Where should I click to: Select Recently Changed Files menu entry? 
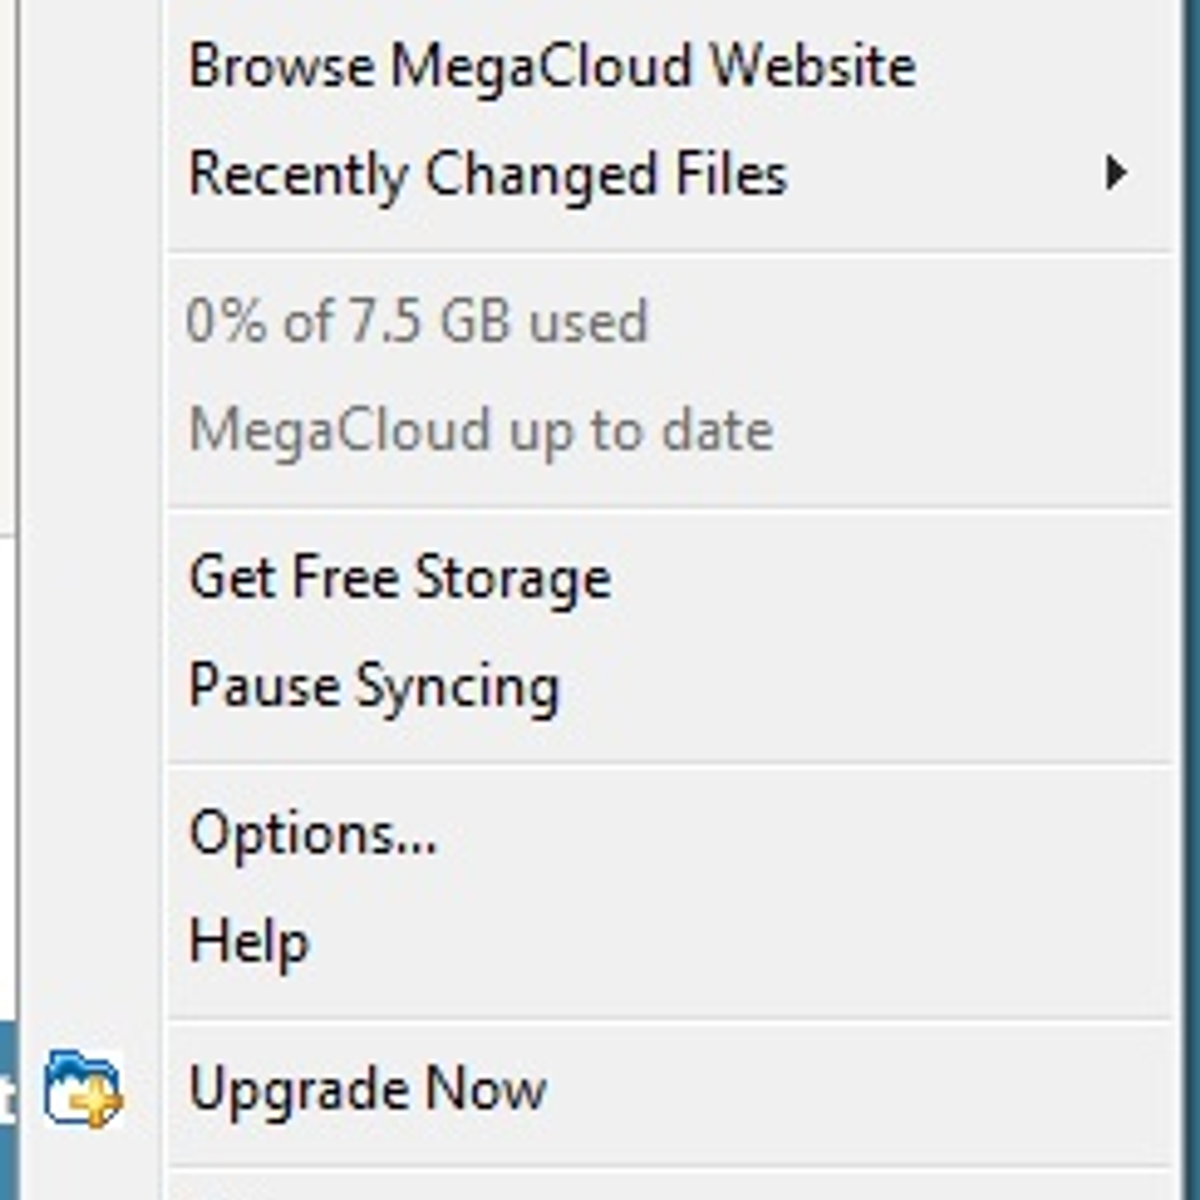[488, 175]
